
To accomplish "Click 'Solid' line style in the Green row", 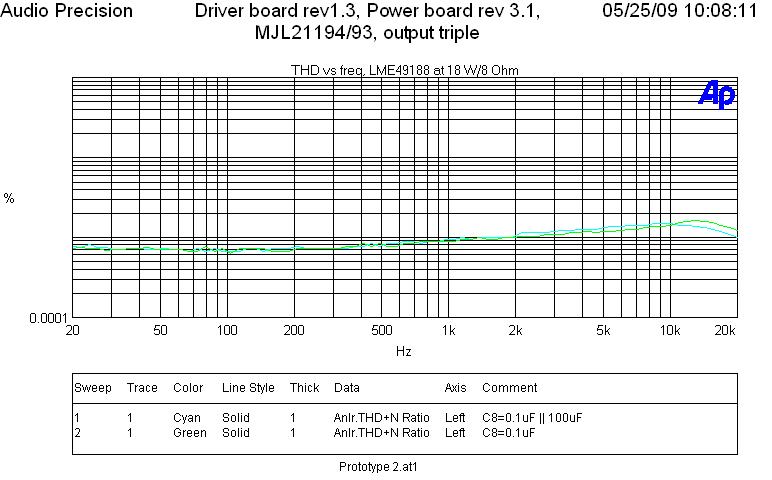I will (236, 433).
